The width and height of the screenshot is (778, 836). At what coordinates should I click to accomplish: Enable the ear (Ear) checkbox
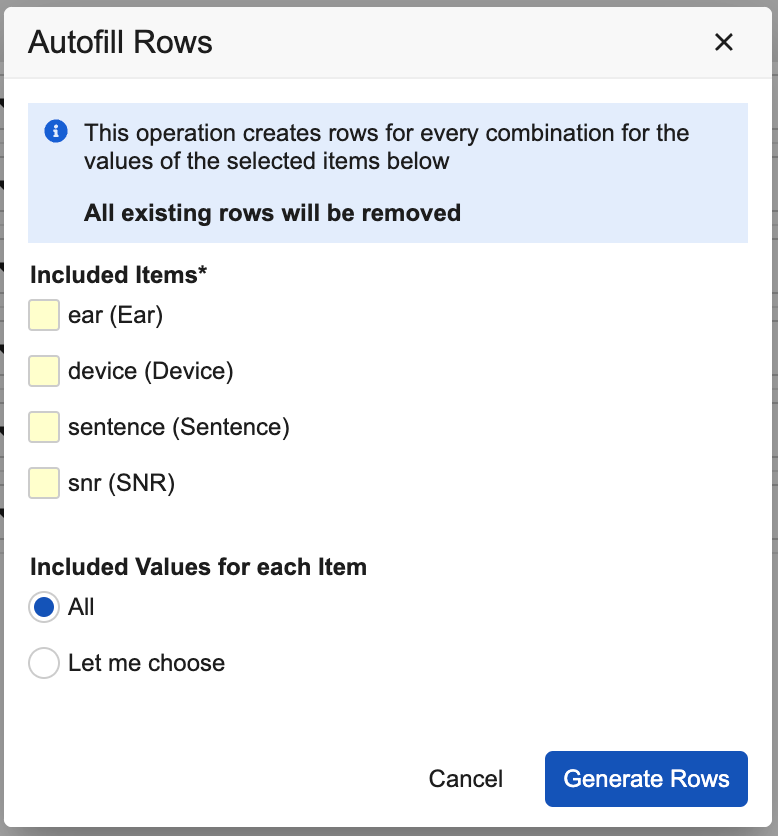[x=44, y=315]
